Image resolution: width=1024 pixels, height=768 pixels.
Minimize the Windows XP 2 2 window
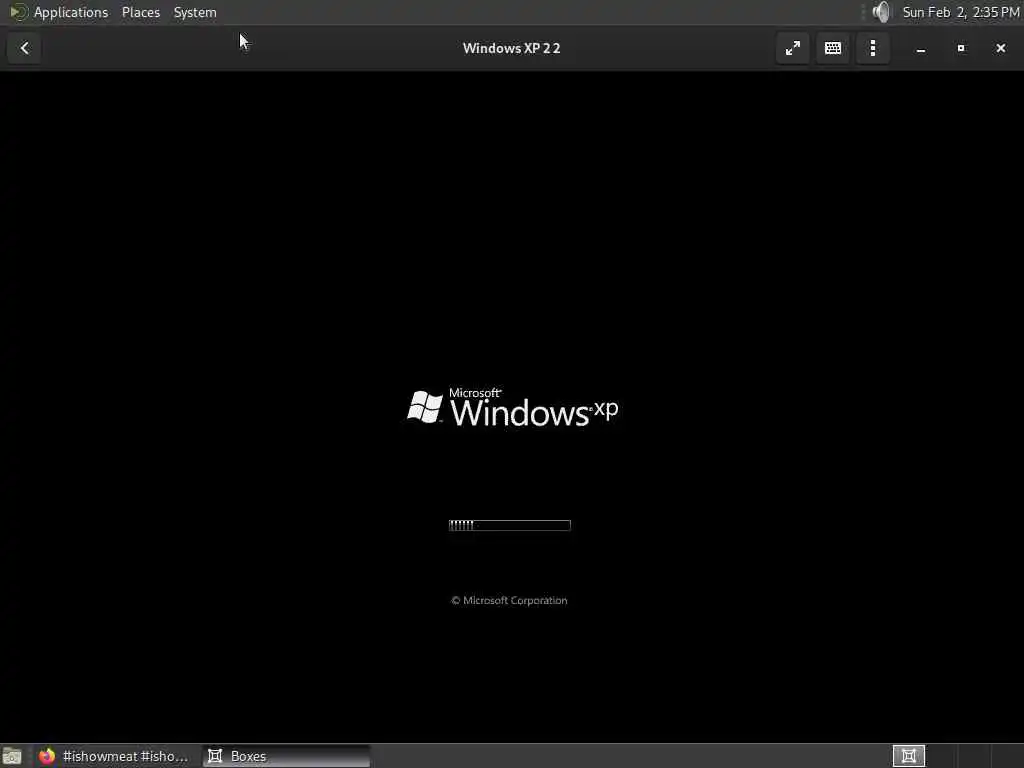(921, 48)
